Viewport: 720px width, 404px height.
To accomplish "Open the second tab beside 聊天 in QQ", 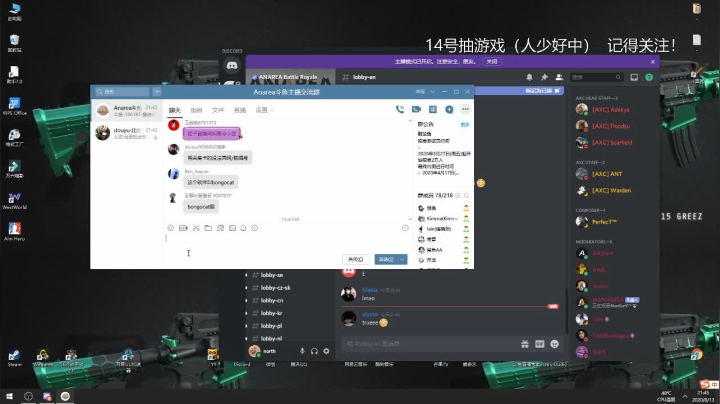I will pos(196,110).
